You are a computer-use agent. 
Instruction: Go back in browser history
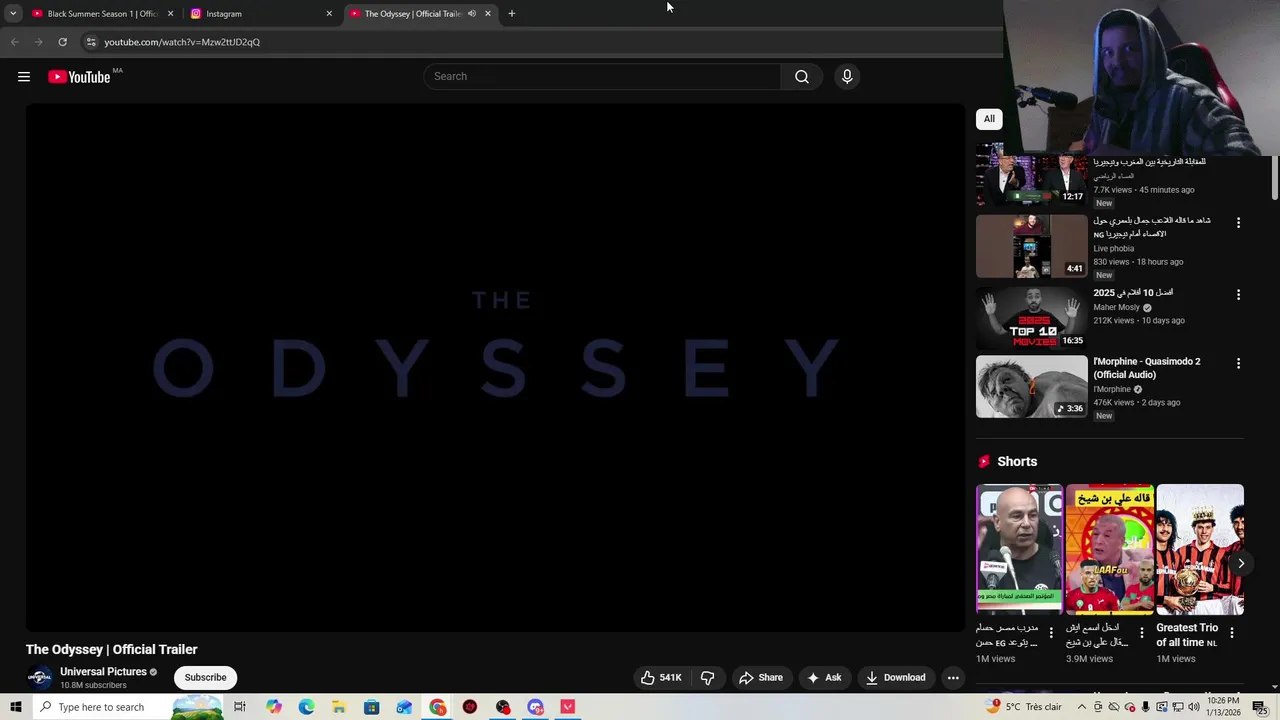coord(14,42)
